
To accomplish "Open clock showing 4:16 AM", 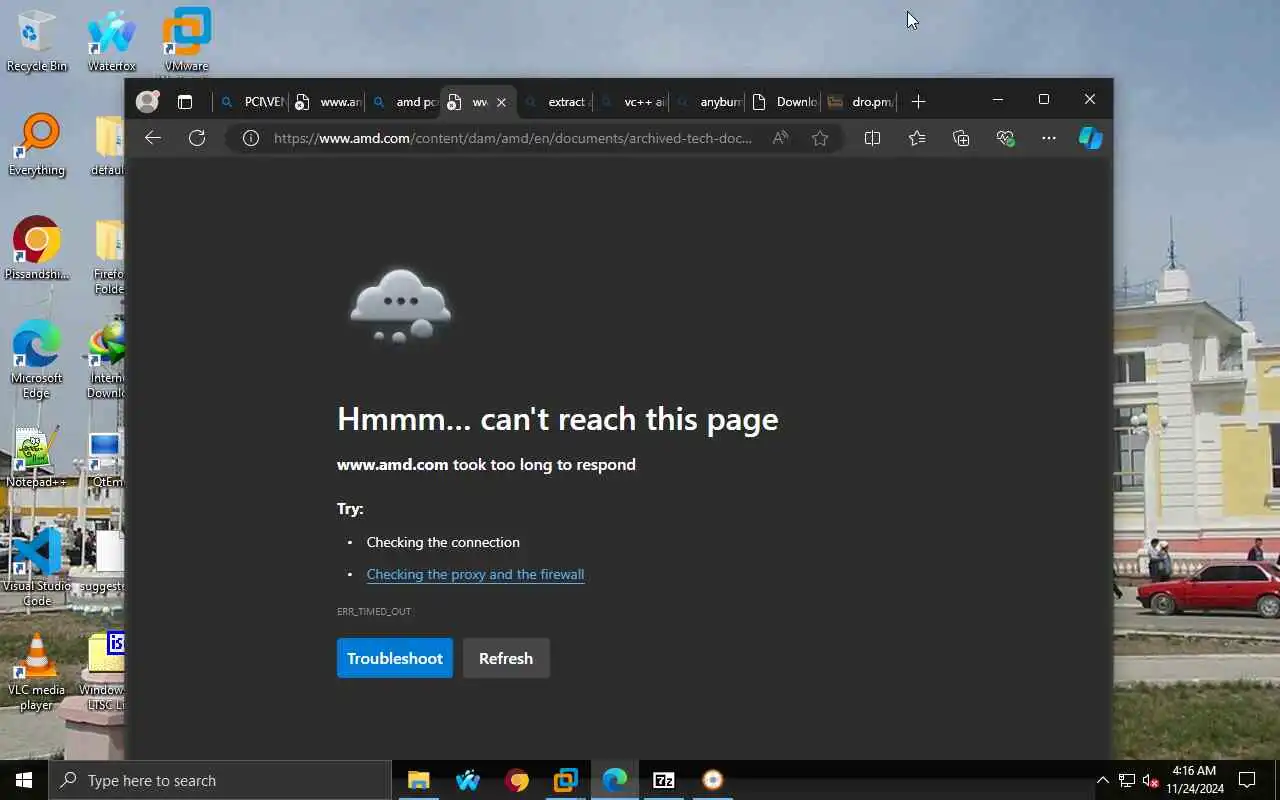I will 1194,780.
